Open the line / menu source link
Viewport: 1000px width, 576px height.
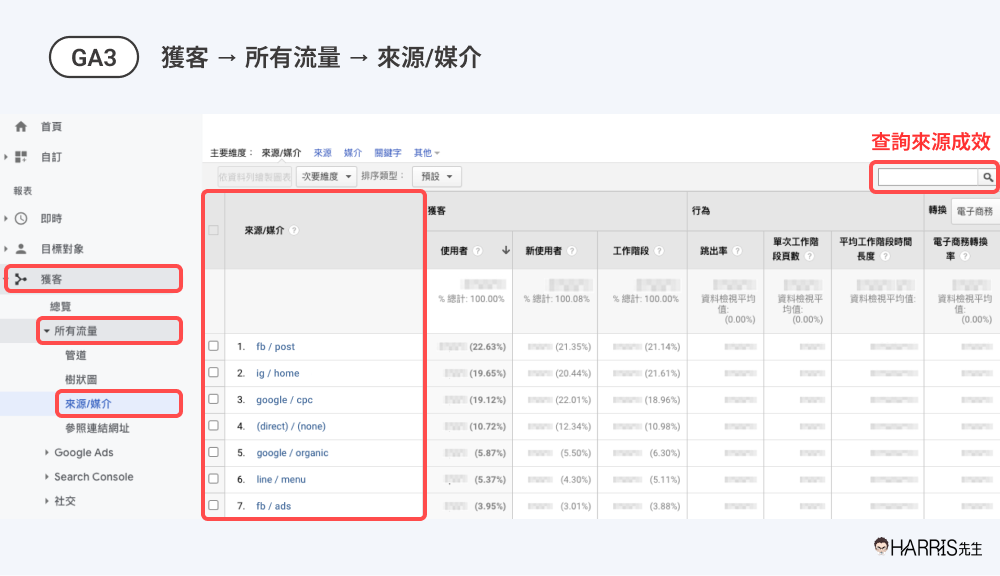(281, 480)
